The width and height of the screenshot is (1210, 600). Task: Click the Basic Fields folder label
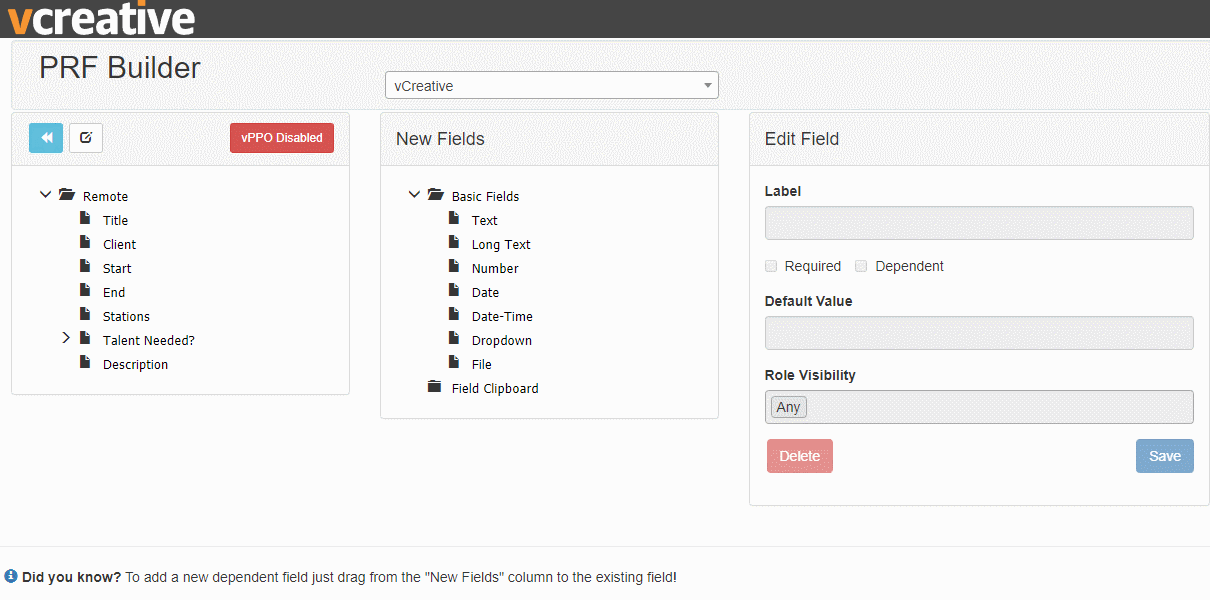coord(486,196)
